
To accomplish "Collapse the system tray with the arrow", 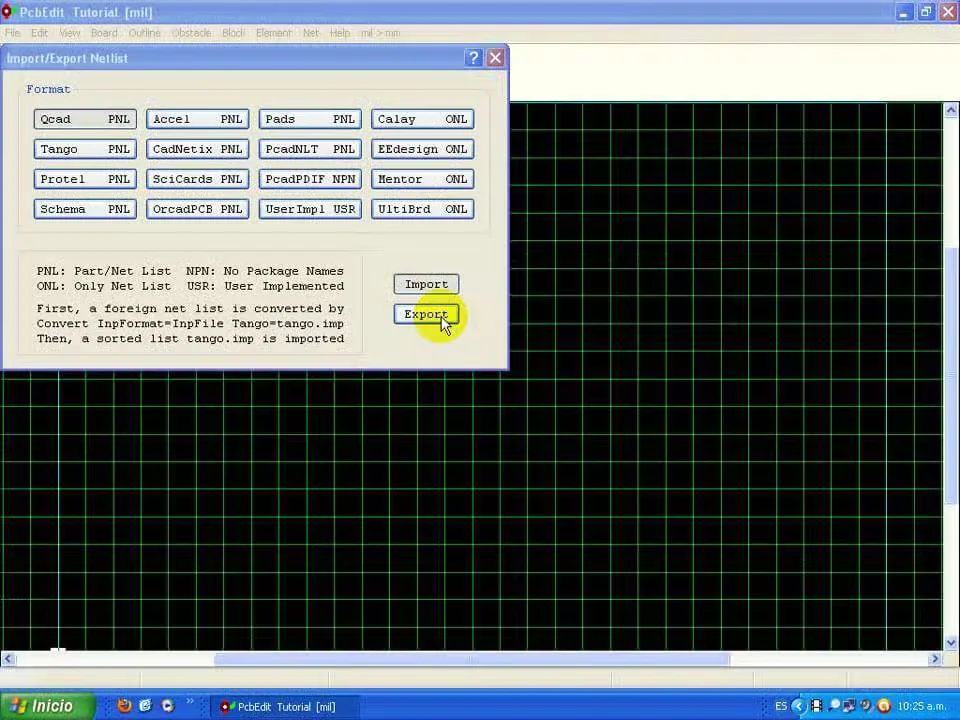I will tap(798, 706).
